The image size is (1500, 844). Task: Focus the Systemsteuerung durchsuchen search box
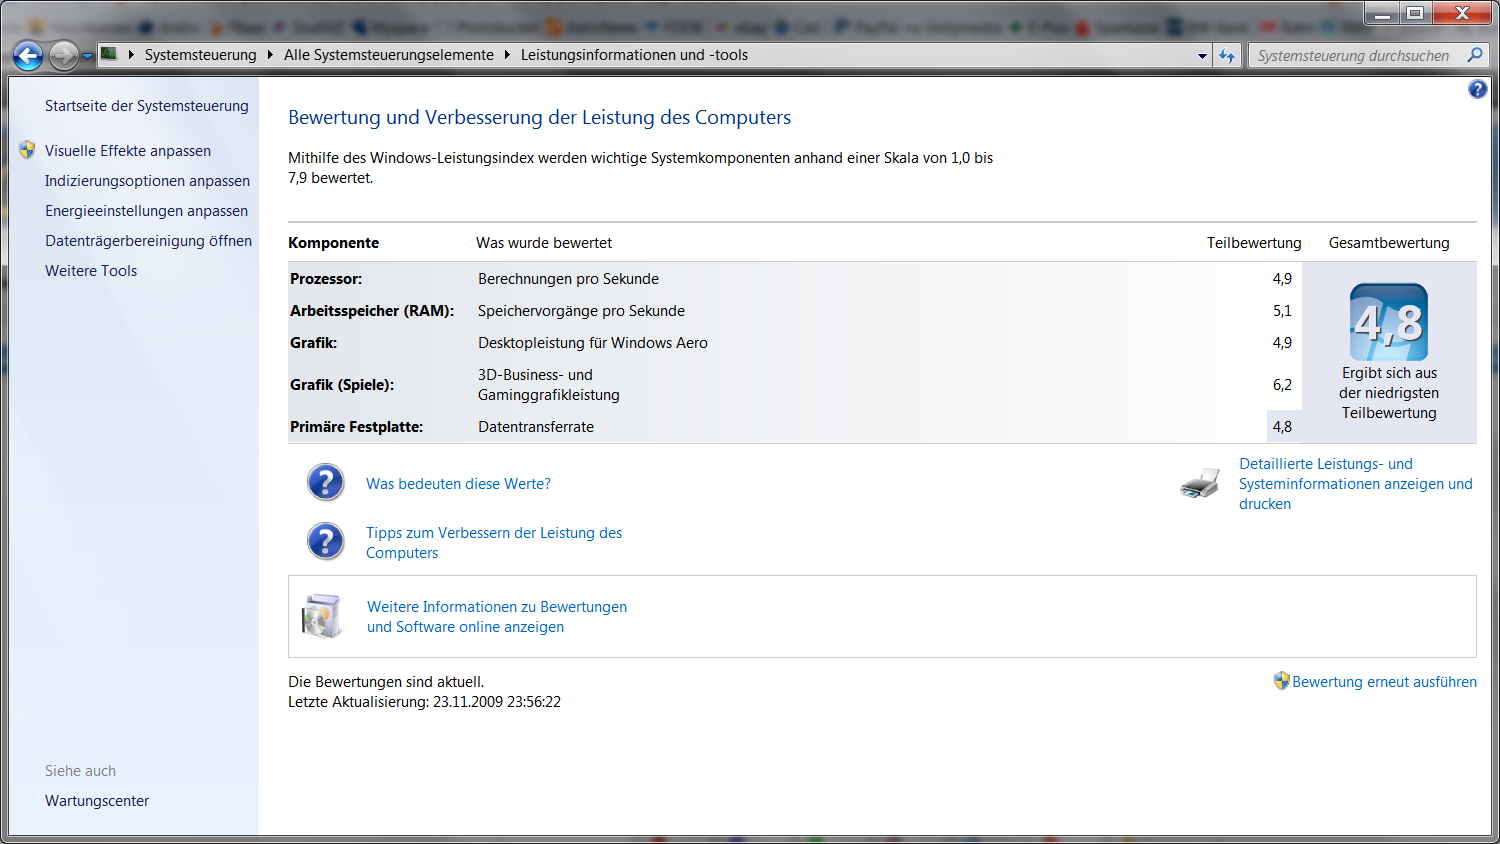(x=1353, y=56)
